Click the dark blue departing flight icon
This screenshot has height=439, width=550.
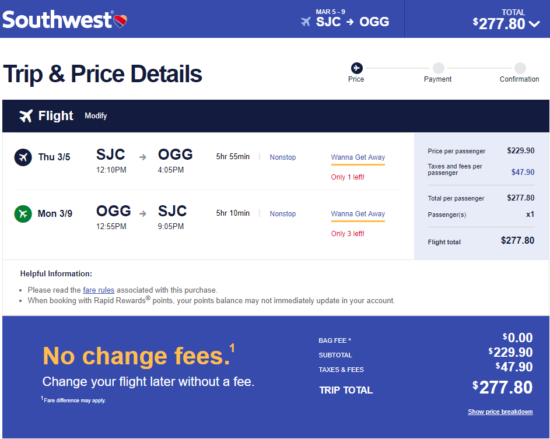pos(23,157)
